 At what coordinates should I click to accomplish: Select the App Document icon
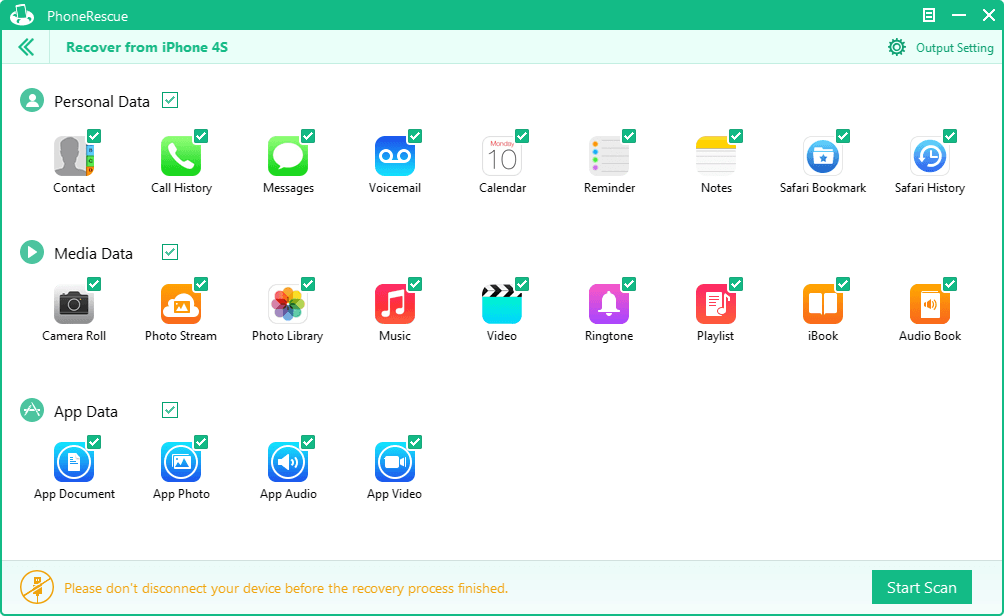pyautogui.click(x=74, y=462)
